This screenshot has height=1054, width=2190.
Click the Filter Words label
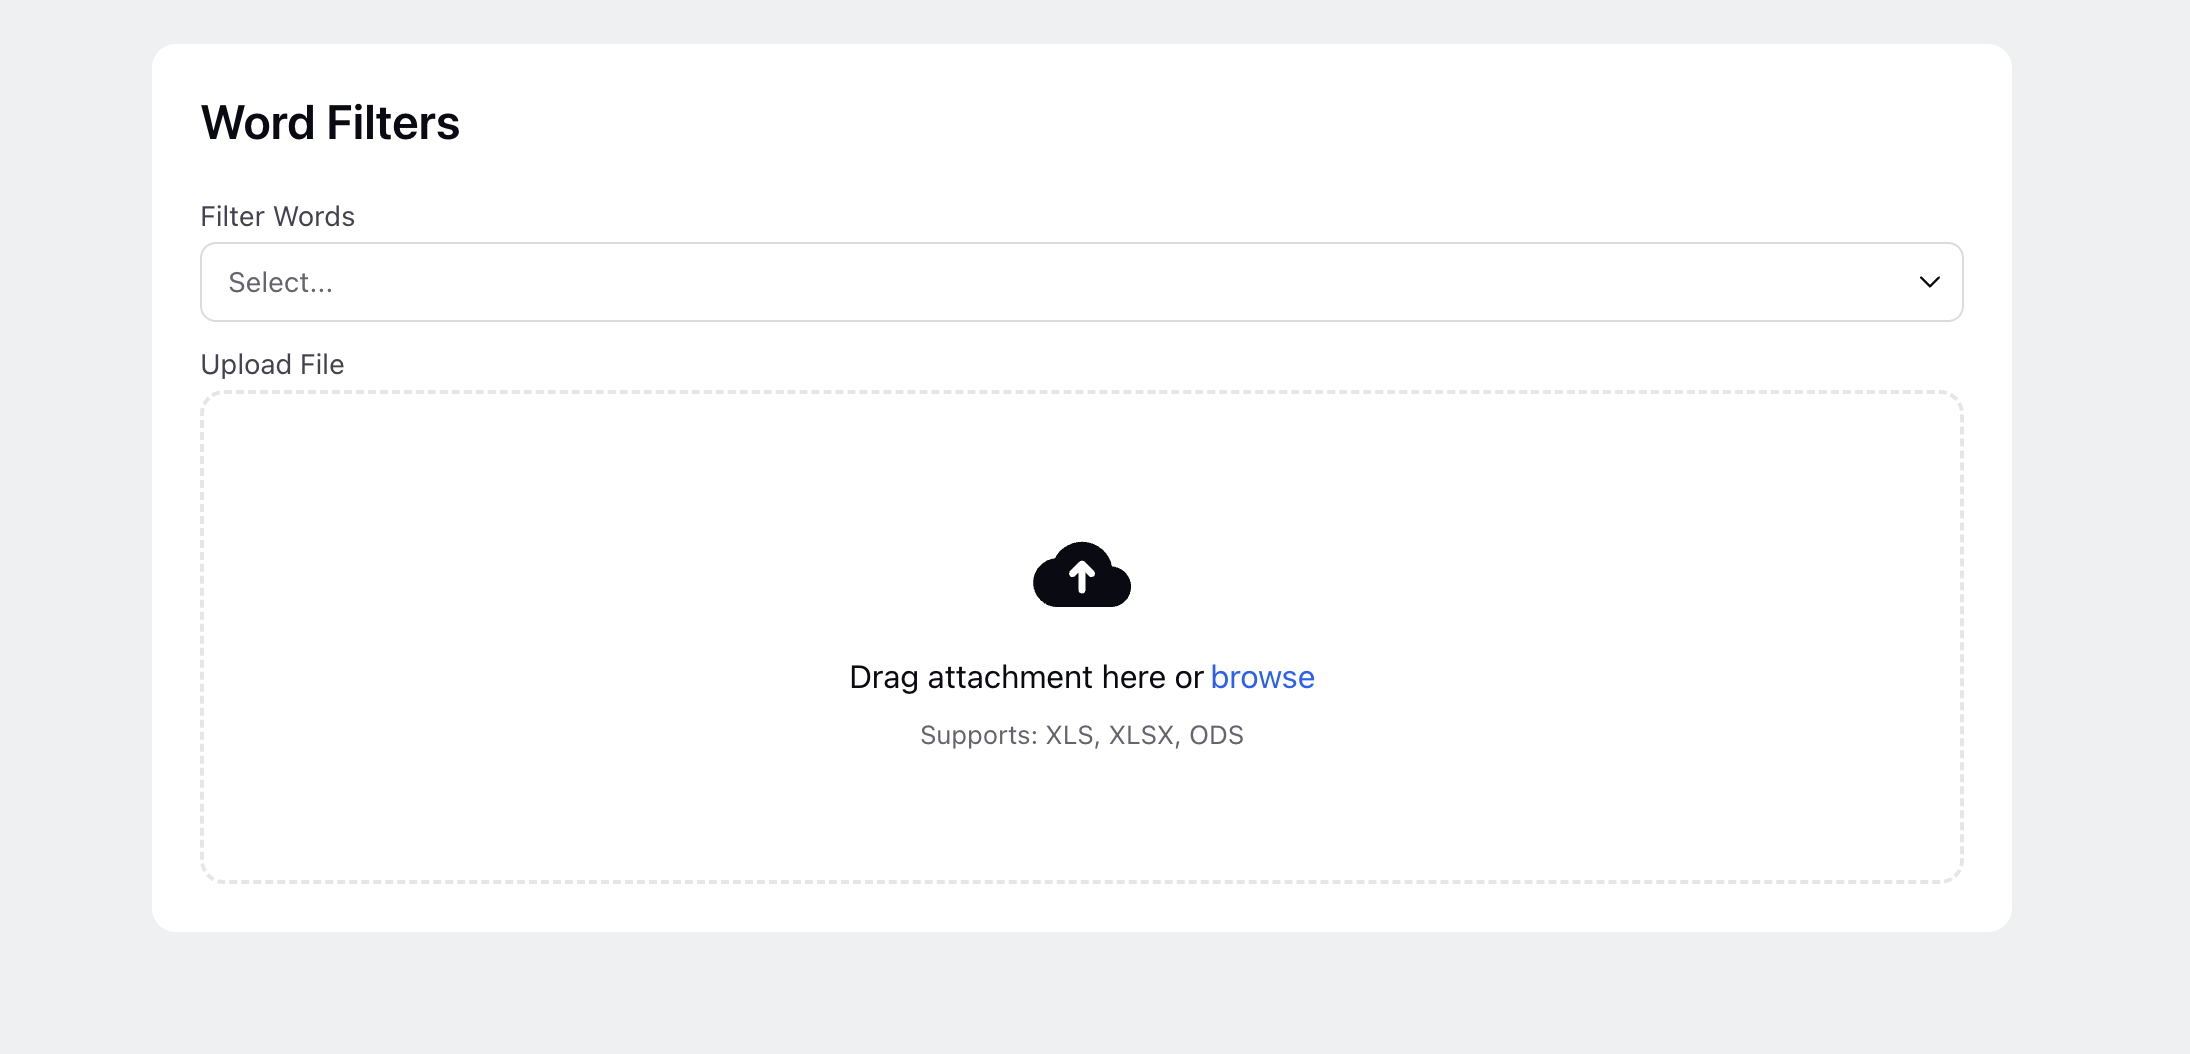pos(278,216)
